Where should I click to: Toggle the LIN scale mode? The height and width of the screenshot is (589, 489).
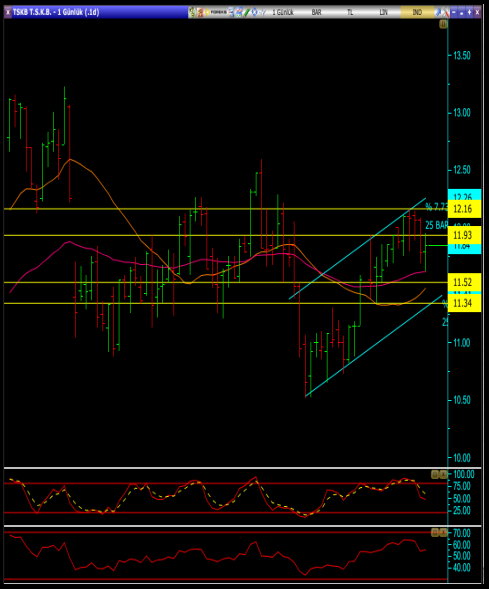click(x=383, y=12)
